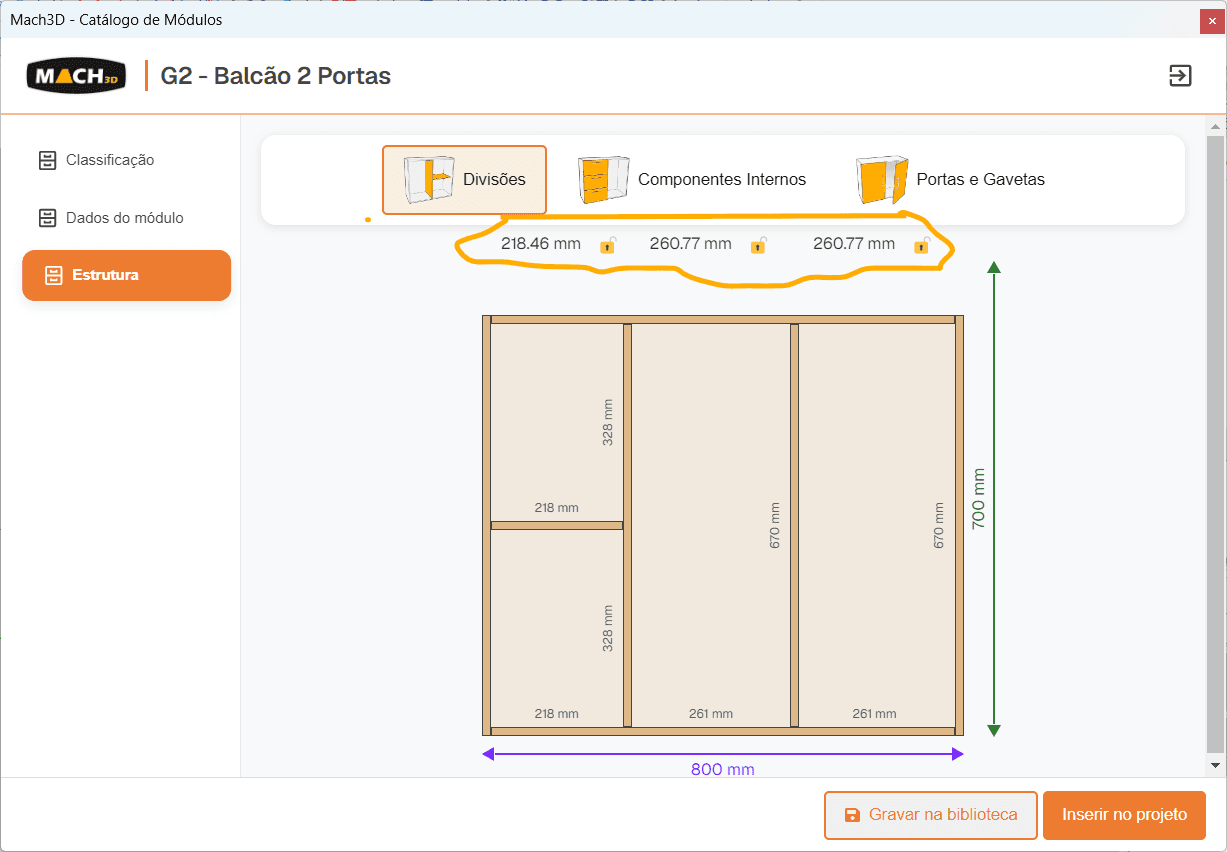Click the Mach3D logo
Viewport: 1227px width, 852px height.
tap(77, 75)
